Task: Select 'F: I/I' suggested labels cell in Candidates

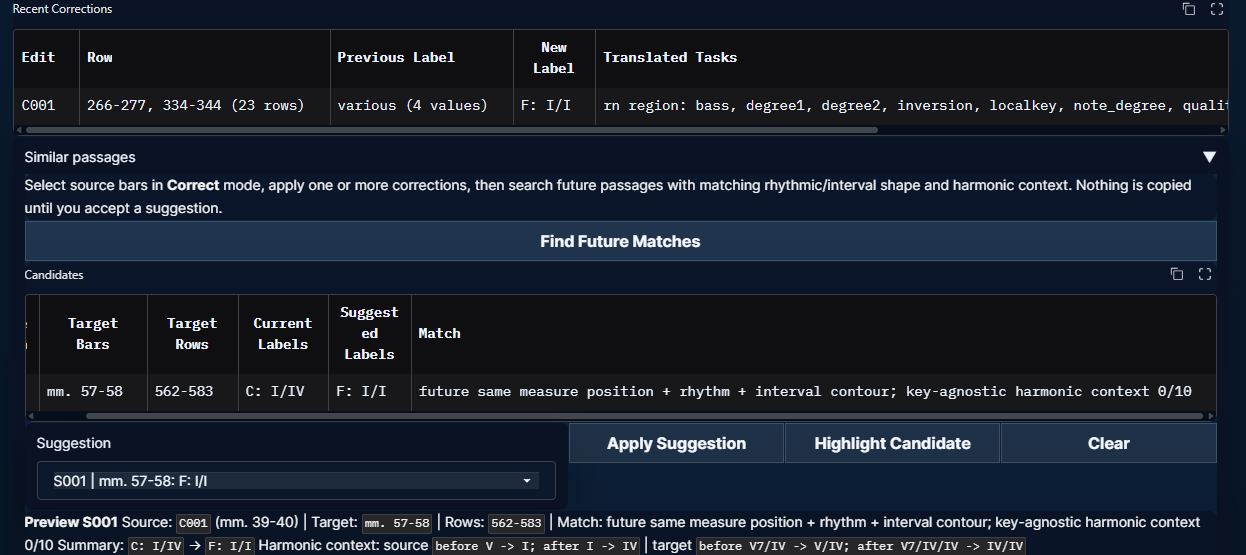Action: pyautogui.click(x=369, y=391)
